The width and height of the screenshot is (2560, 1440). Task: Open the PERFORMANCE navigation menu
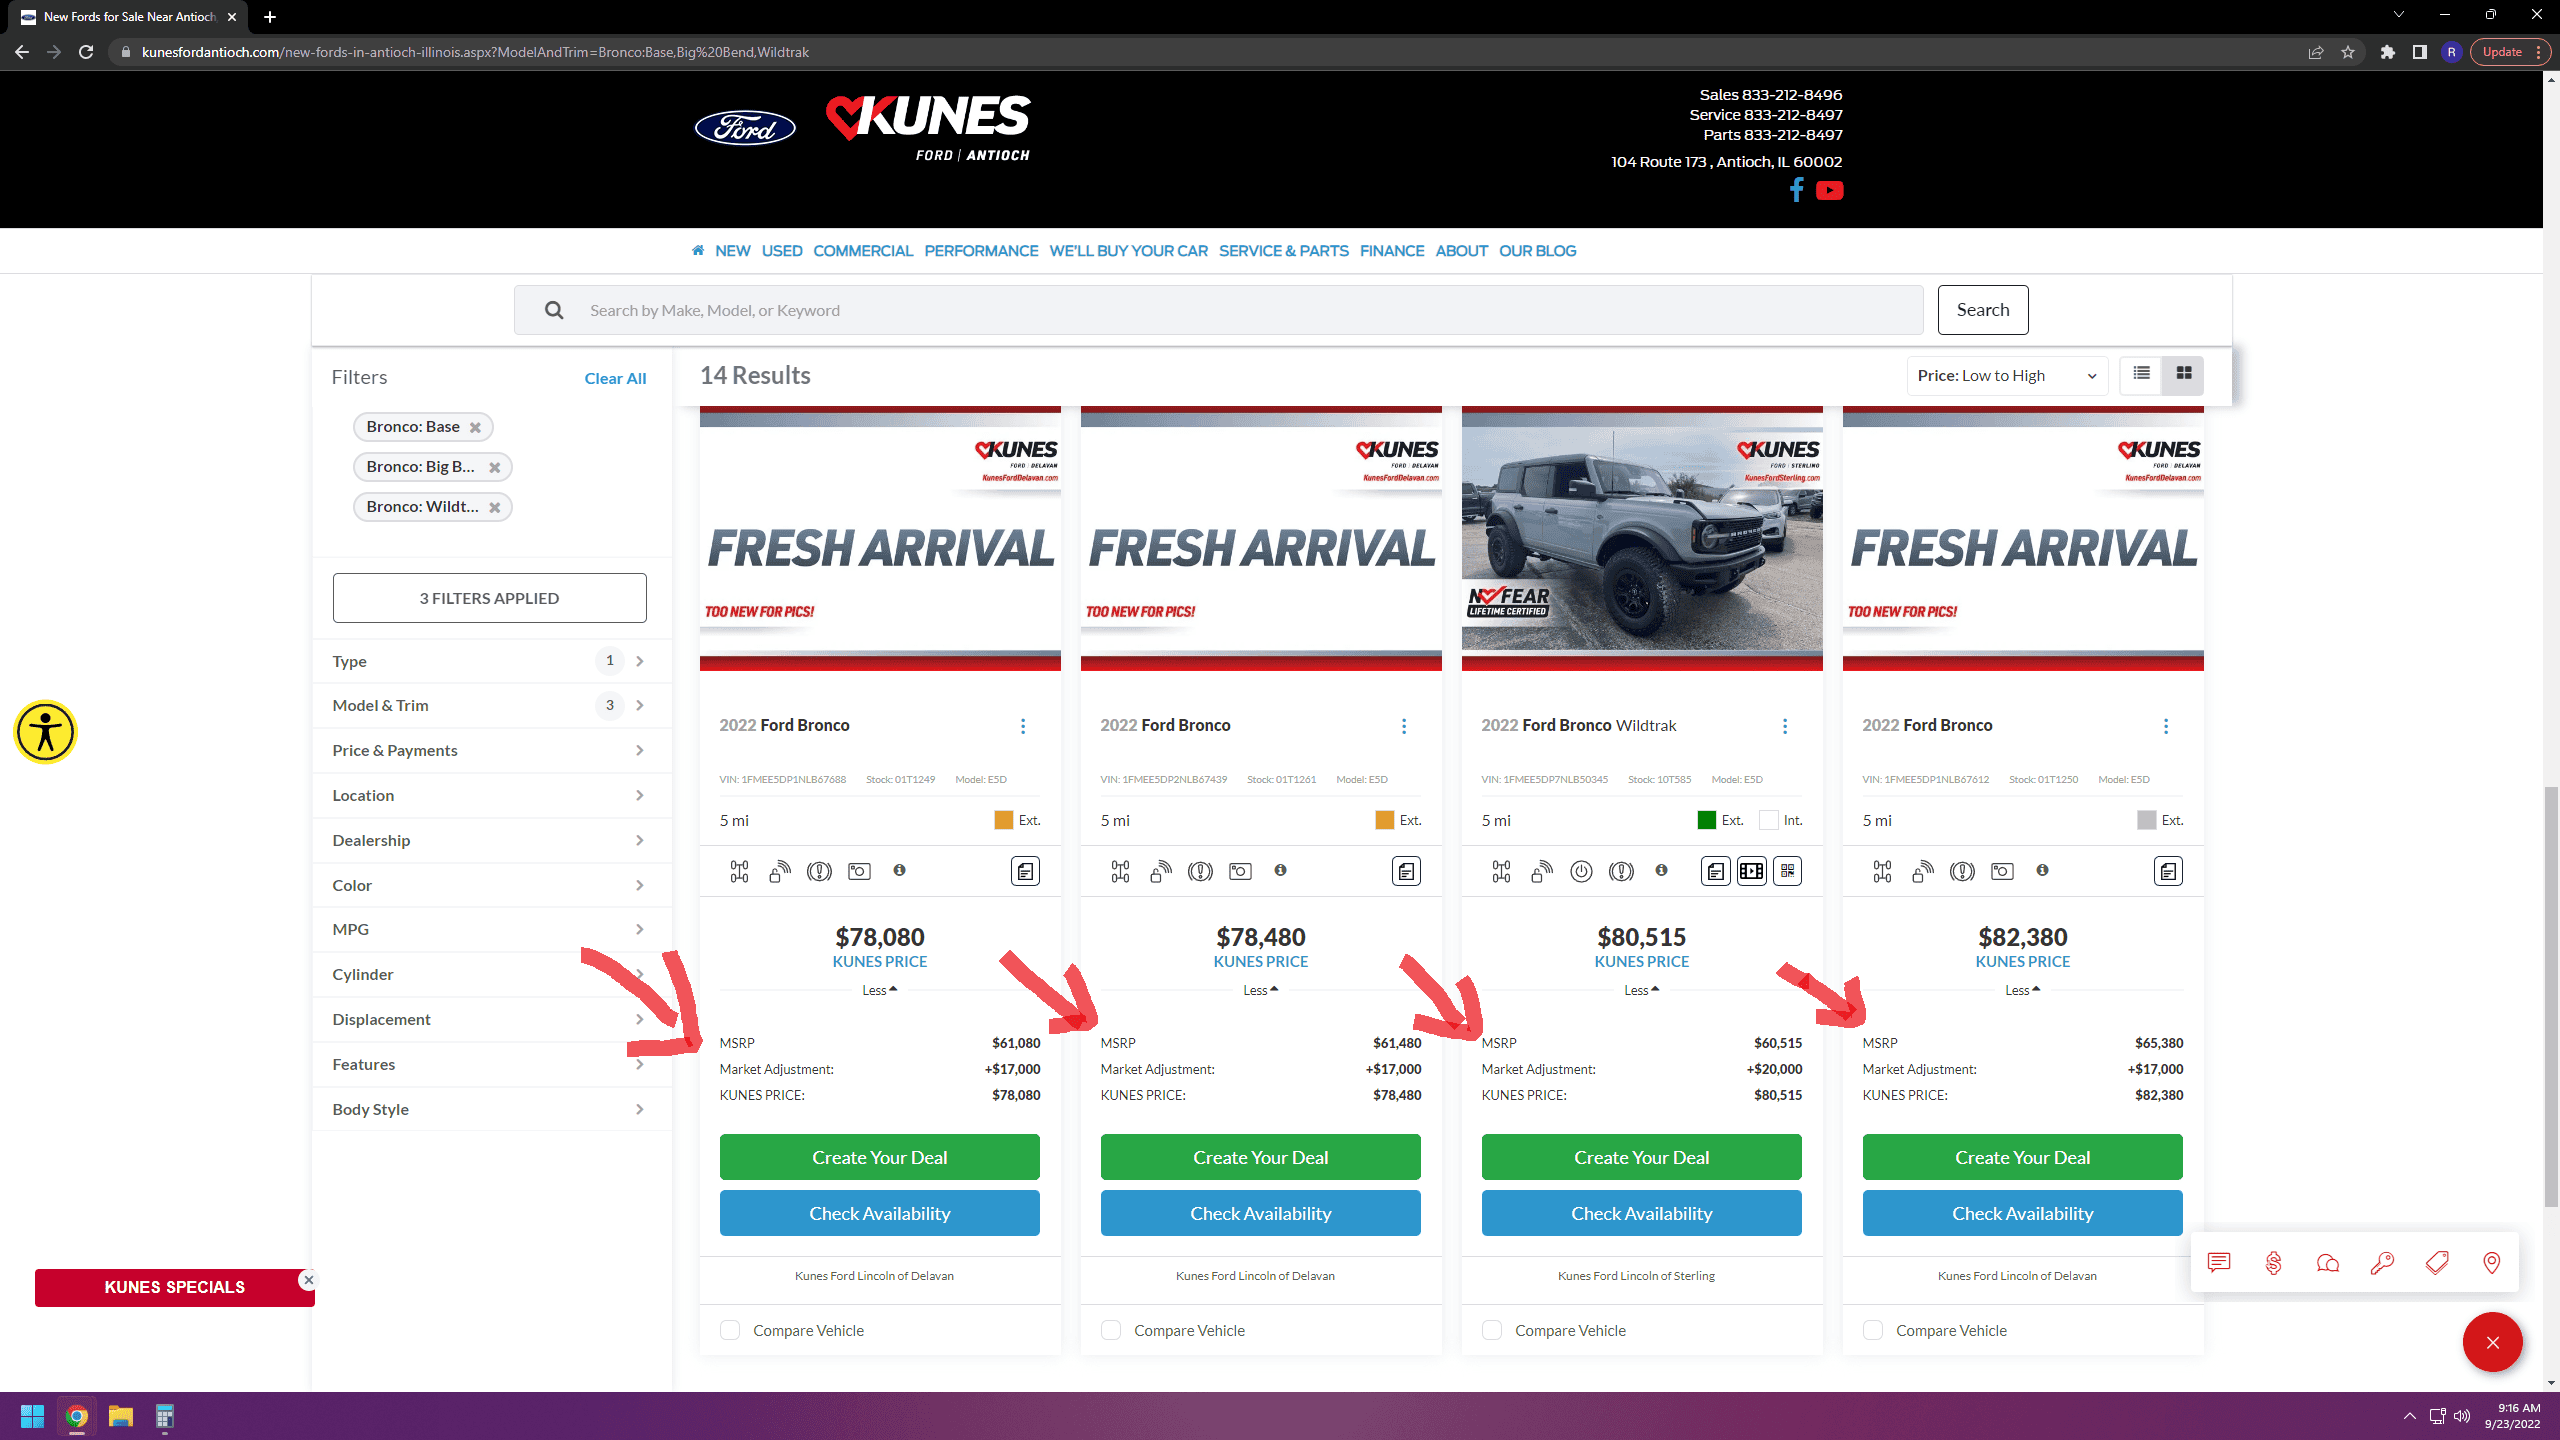click(981, 250)
